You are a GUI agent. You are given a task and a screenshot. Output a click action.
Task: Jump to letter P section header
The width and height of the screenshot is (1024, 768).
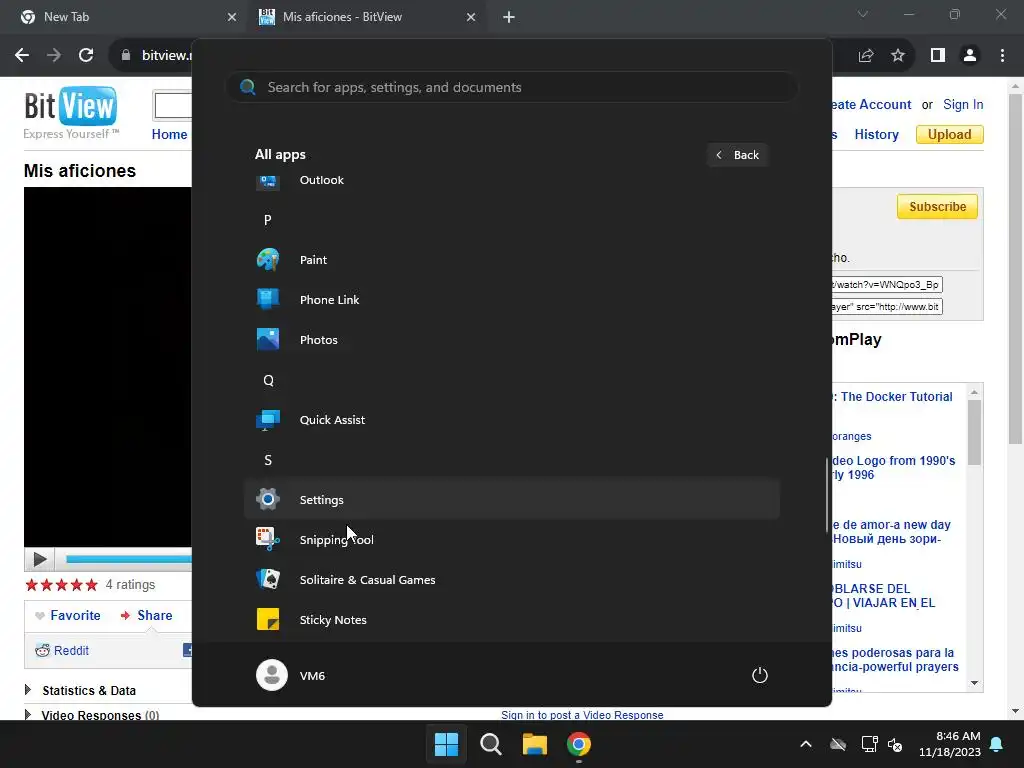[x=268, y=220]
